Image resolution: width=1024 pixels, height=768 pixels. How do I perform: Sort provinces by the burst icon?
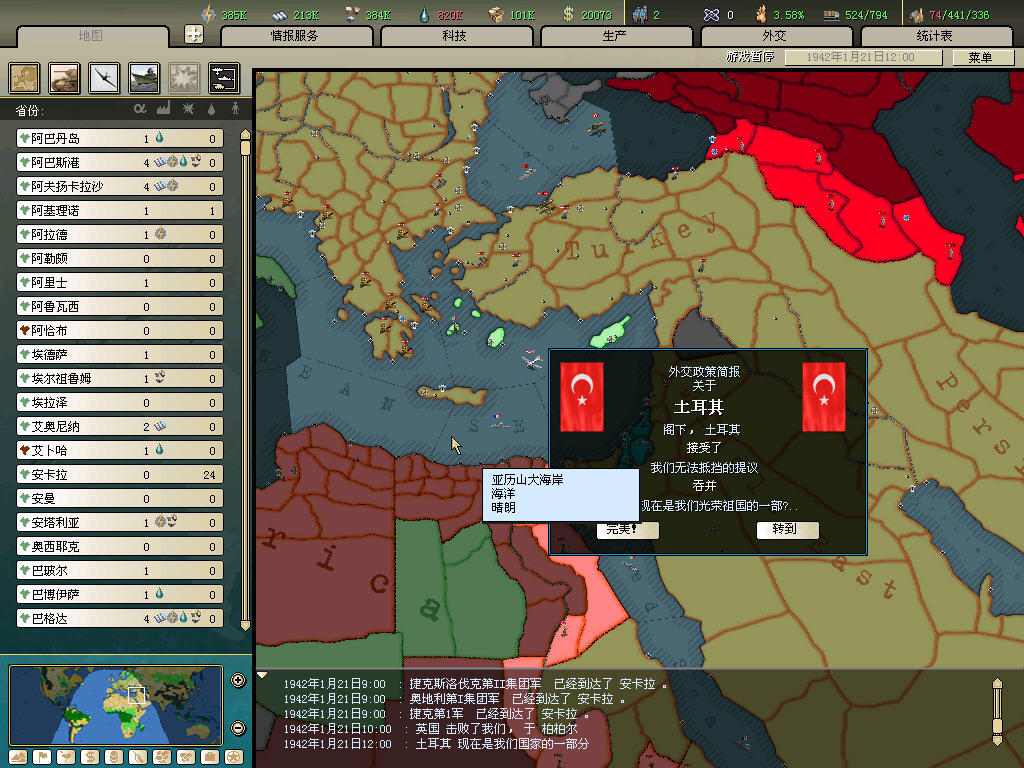pyautogui.click(x=188, y=108)
